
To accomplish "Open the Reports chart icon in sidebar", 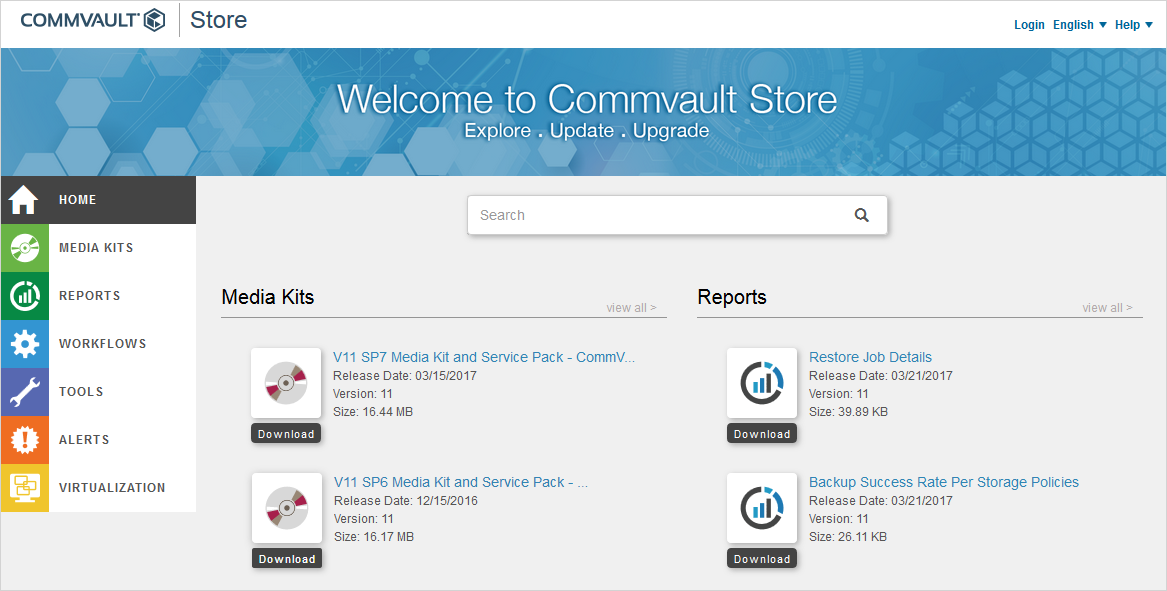I will [24, 296].
